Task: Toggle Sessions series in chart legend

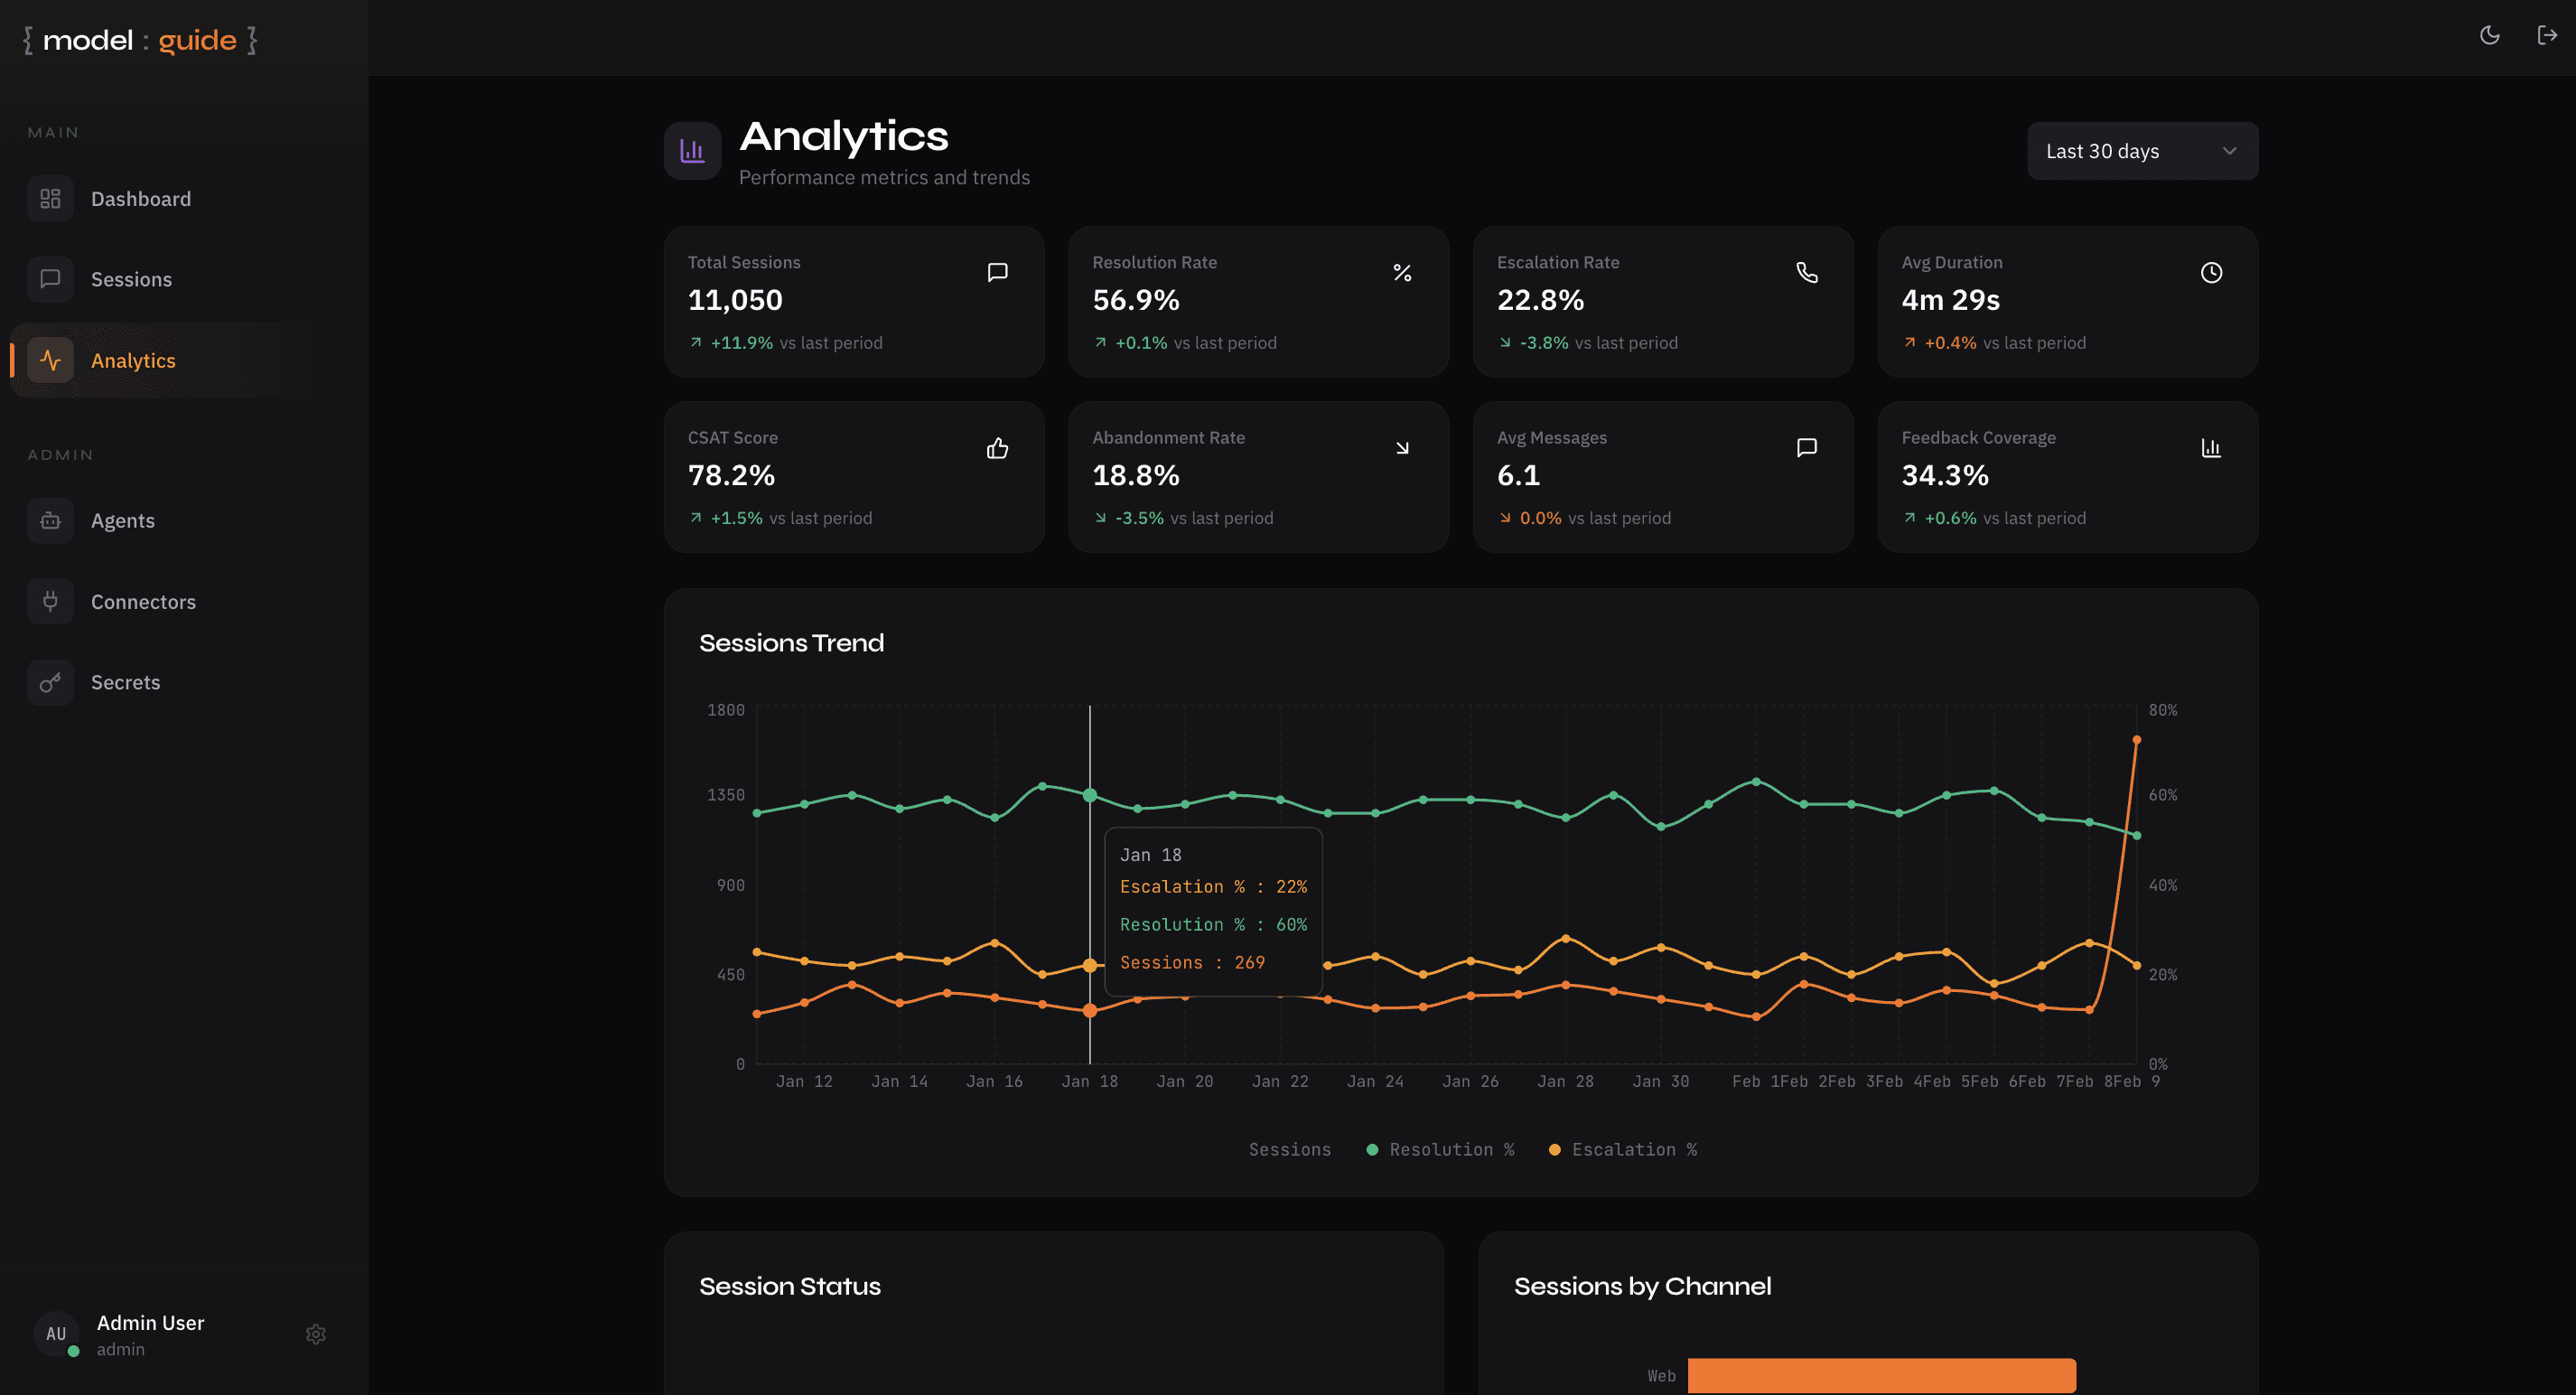Action: [1289, 1150]
